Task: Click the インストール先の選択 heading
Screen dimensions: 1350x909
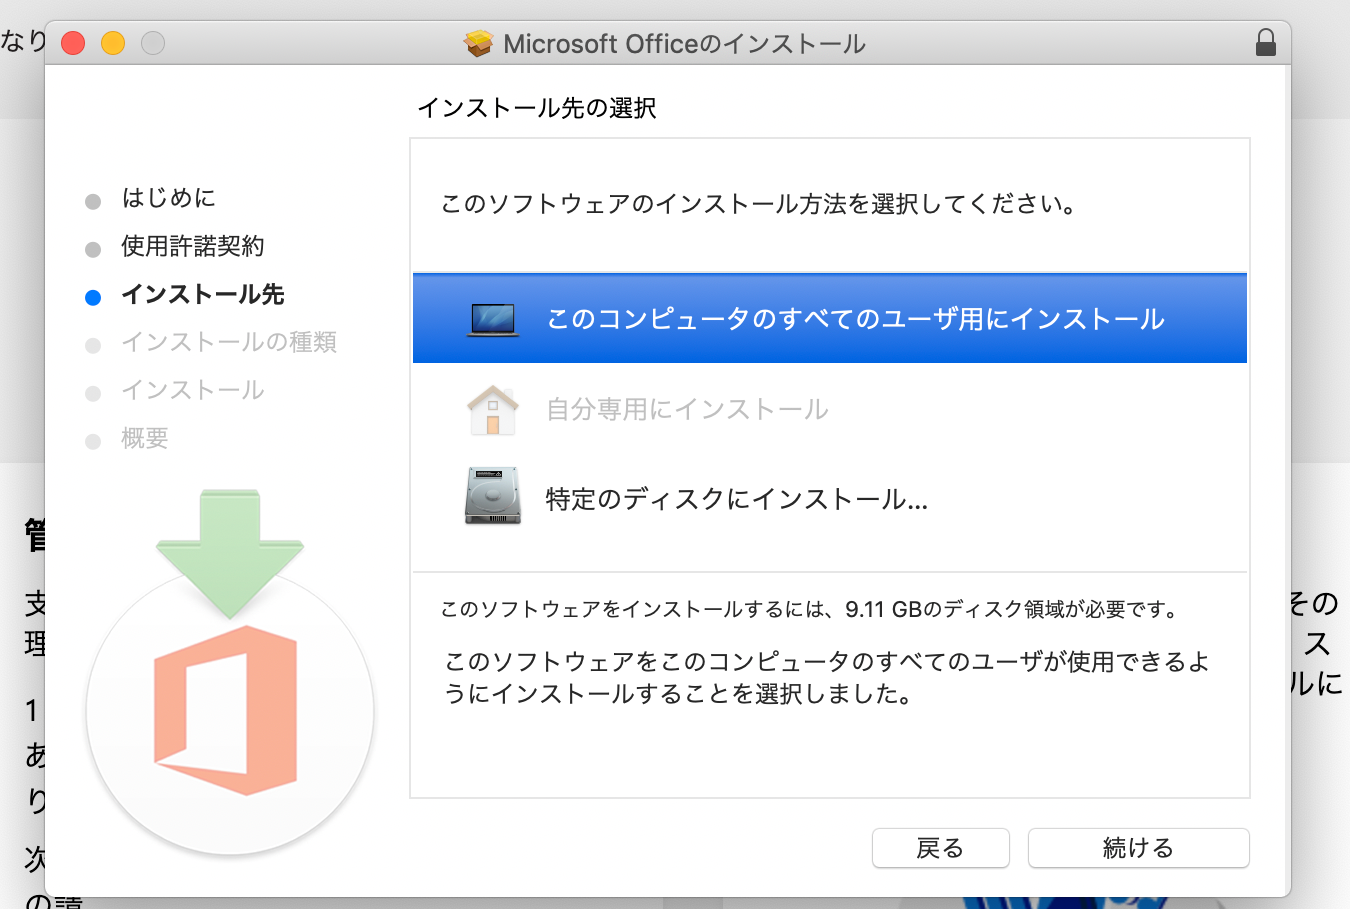Action: [537, 108]
